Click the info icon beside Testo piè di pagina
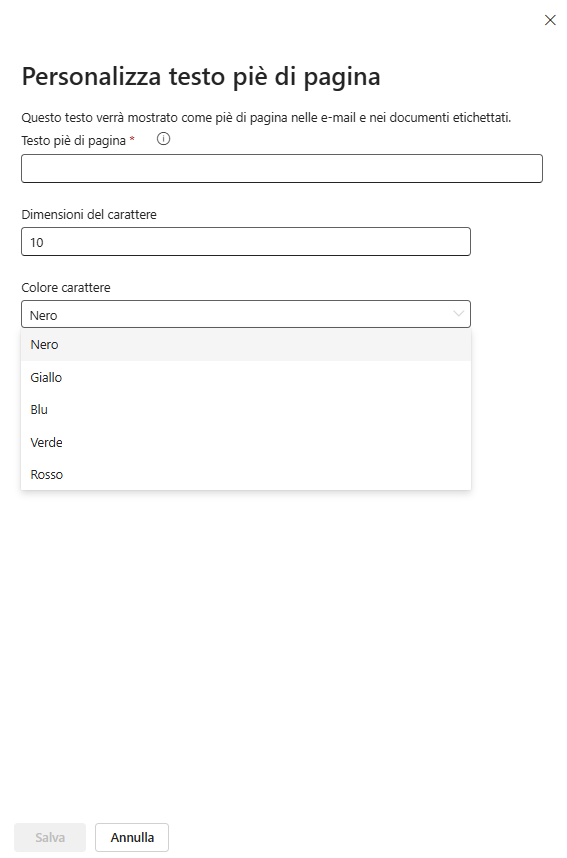 [163, 139]
